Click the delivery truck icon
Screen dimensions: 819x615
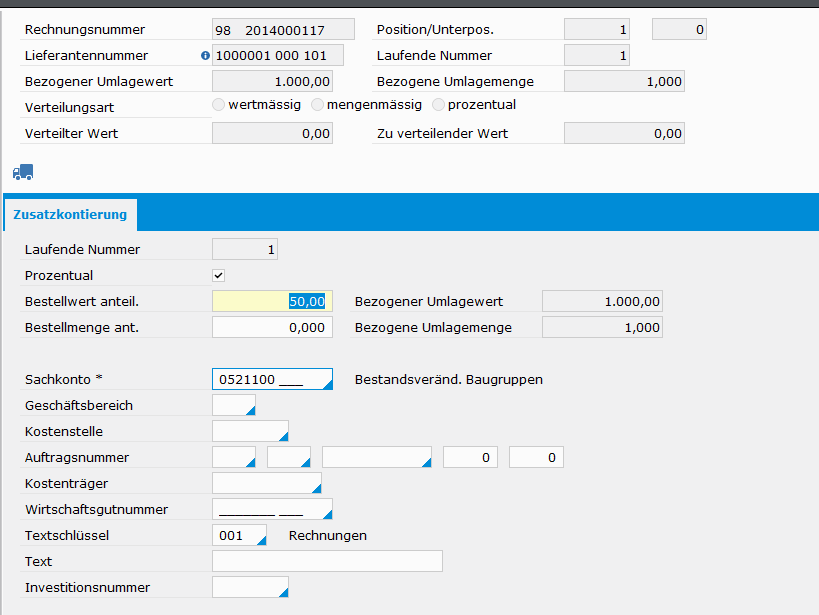[x=23, y=172]
